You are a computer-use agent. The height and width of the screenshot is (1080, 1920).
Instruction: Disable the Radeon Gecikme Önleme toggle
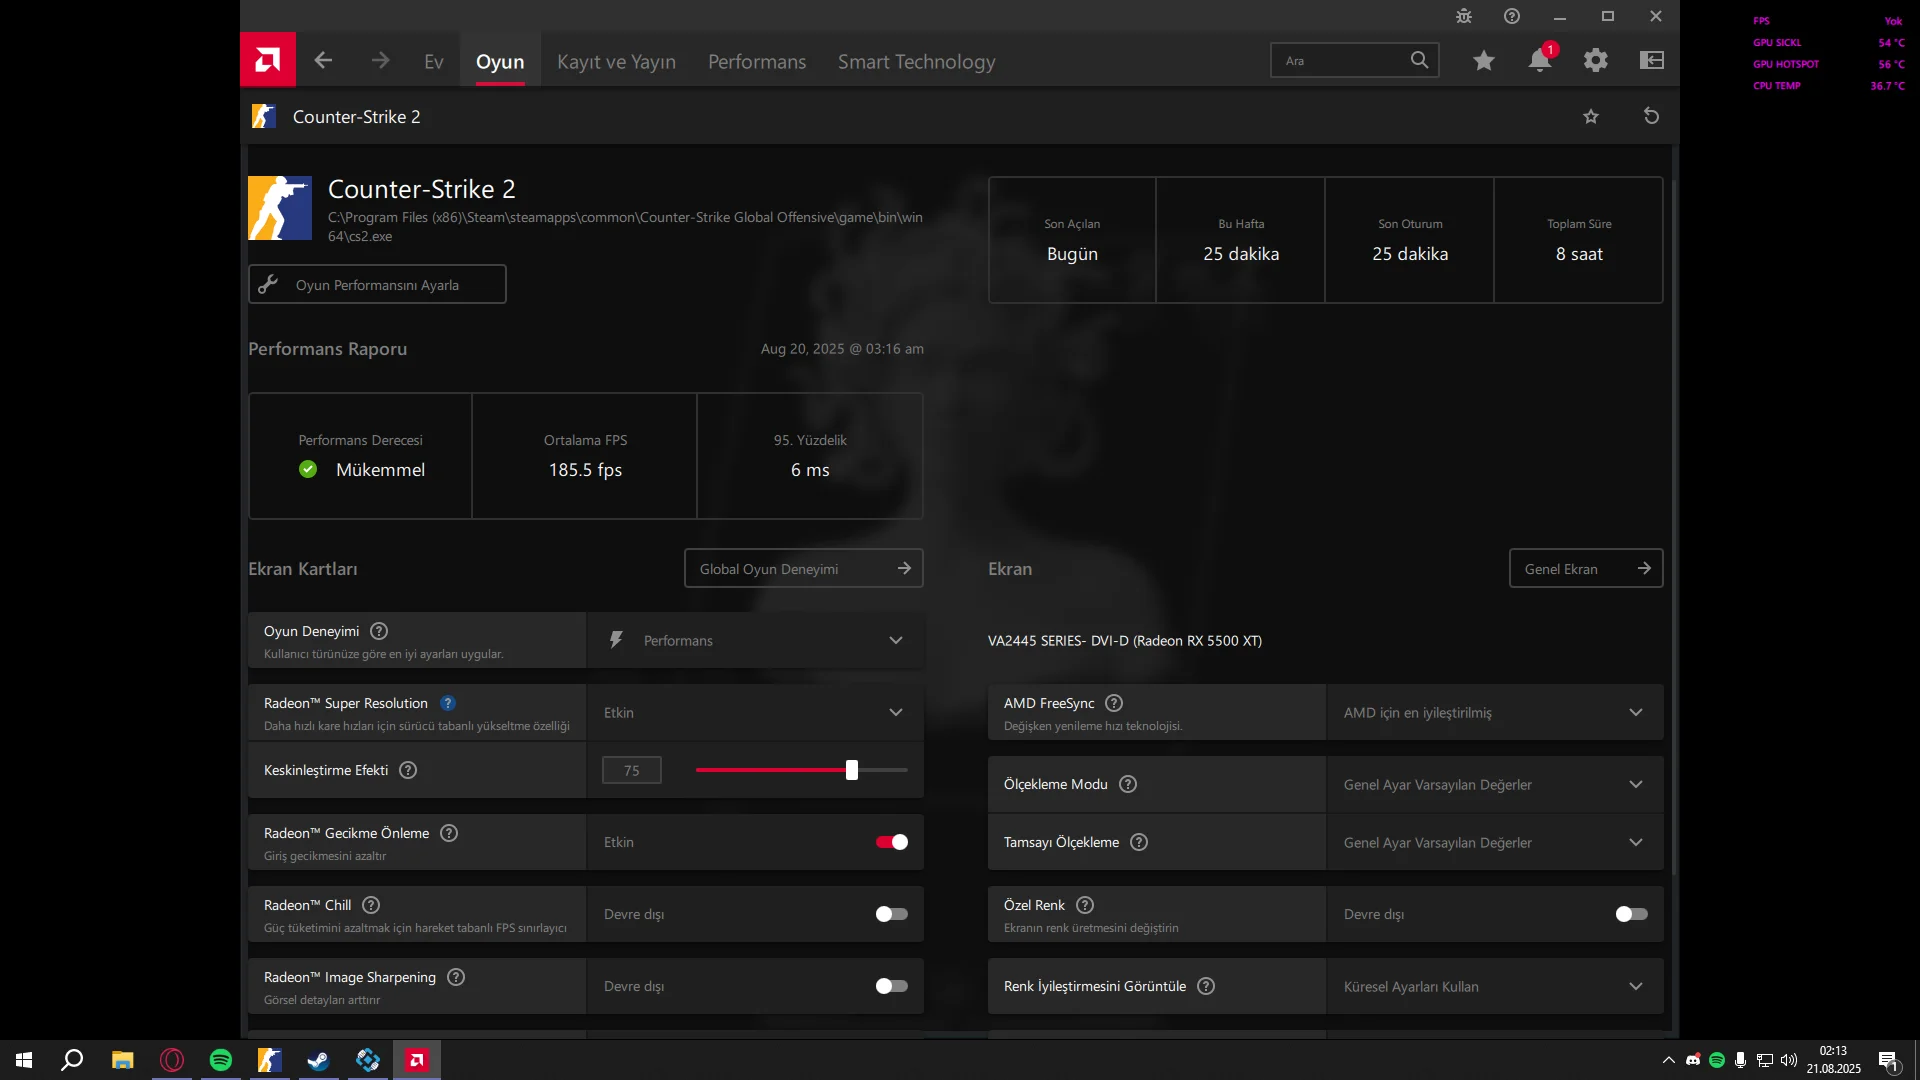(x=891, y=842)
